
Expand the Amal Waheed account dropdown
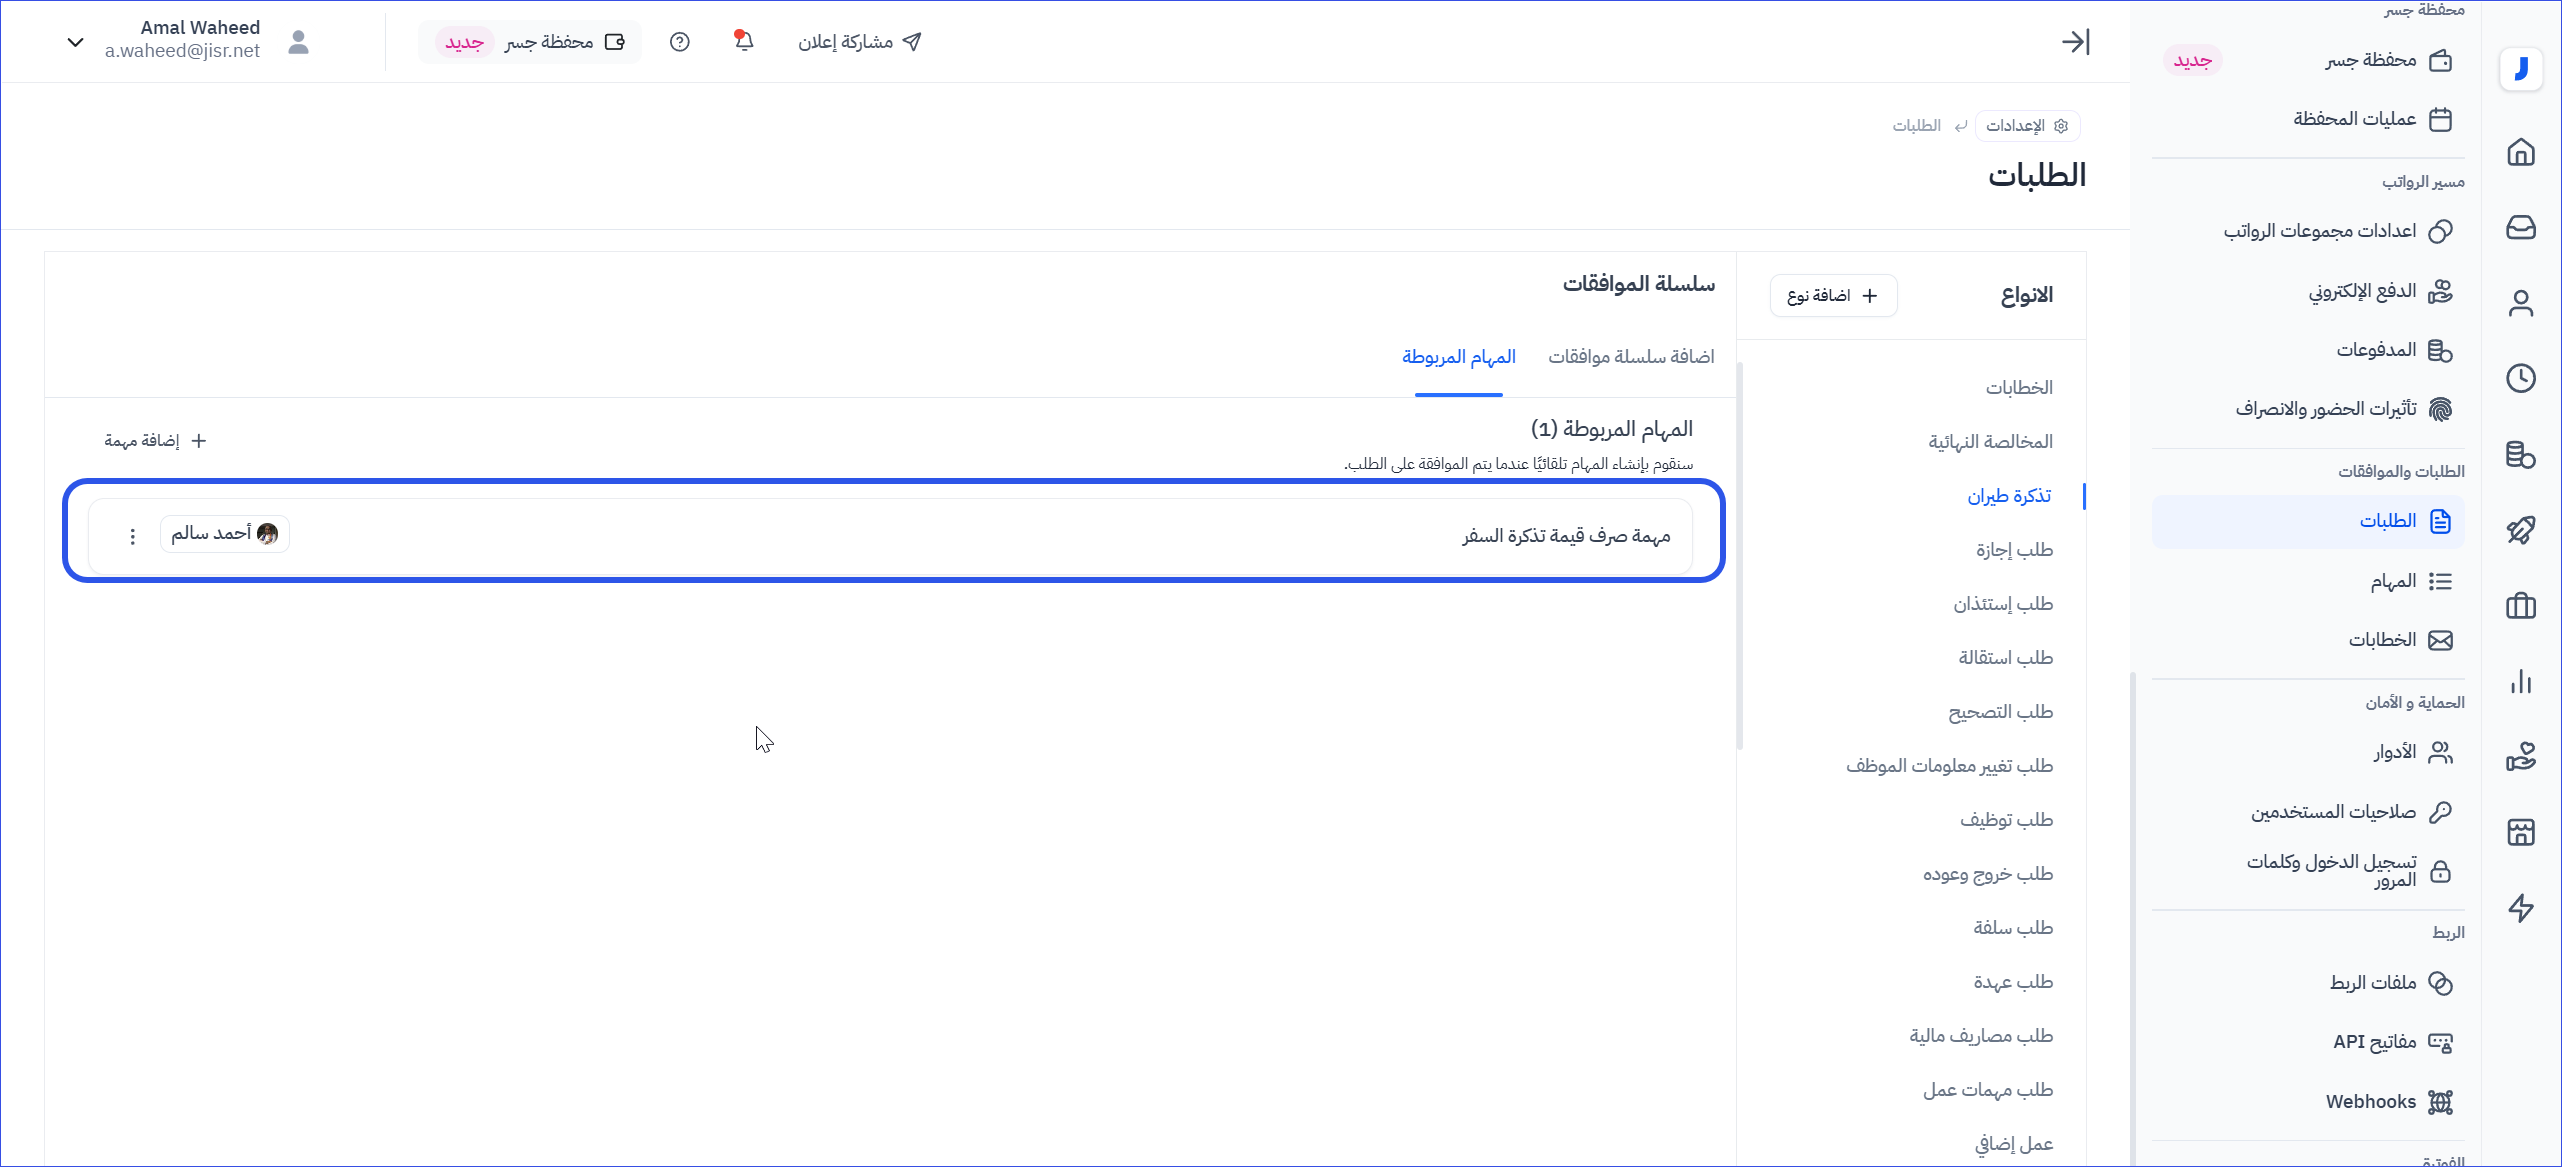(x=75, y=42)
